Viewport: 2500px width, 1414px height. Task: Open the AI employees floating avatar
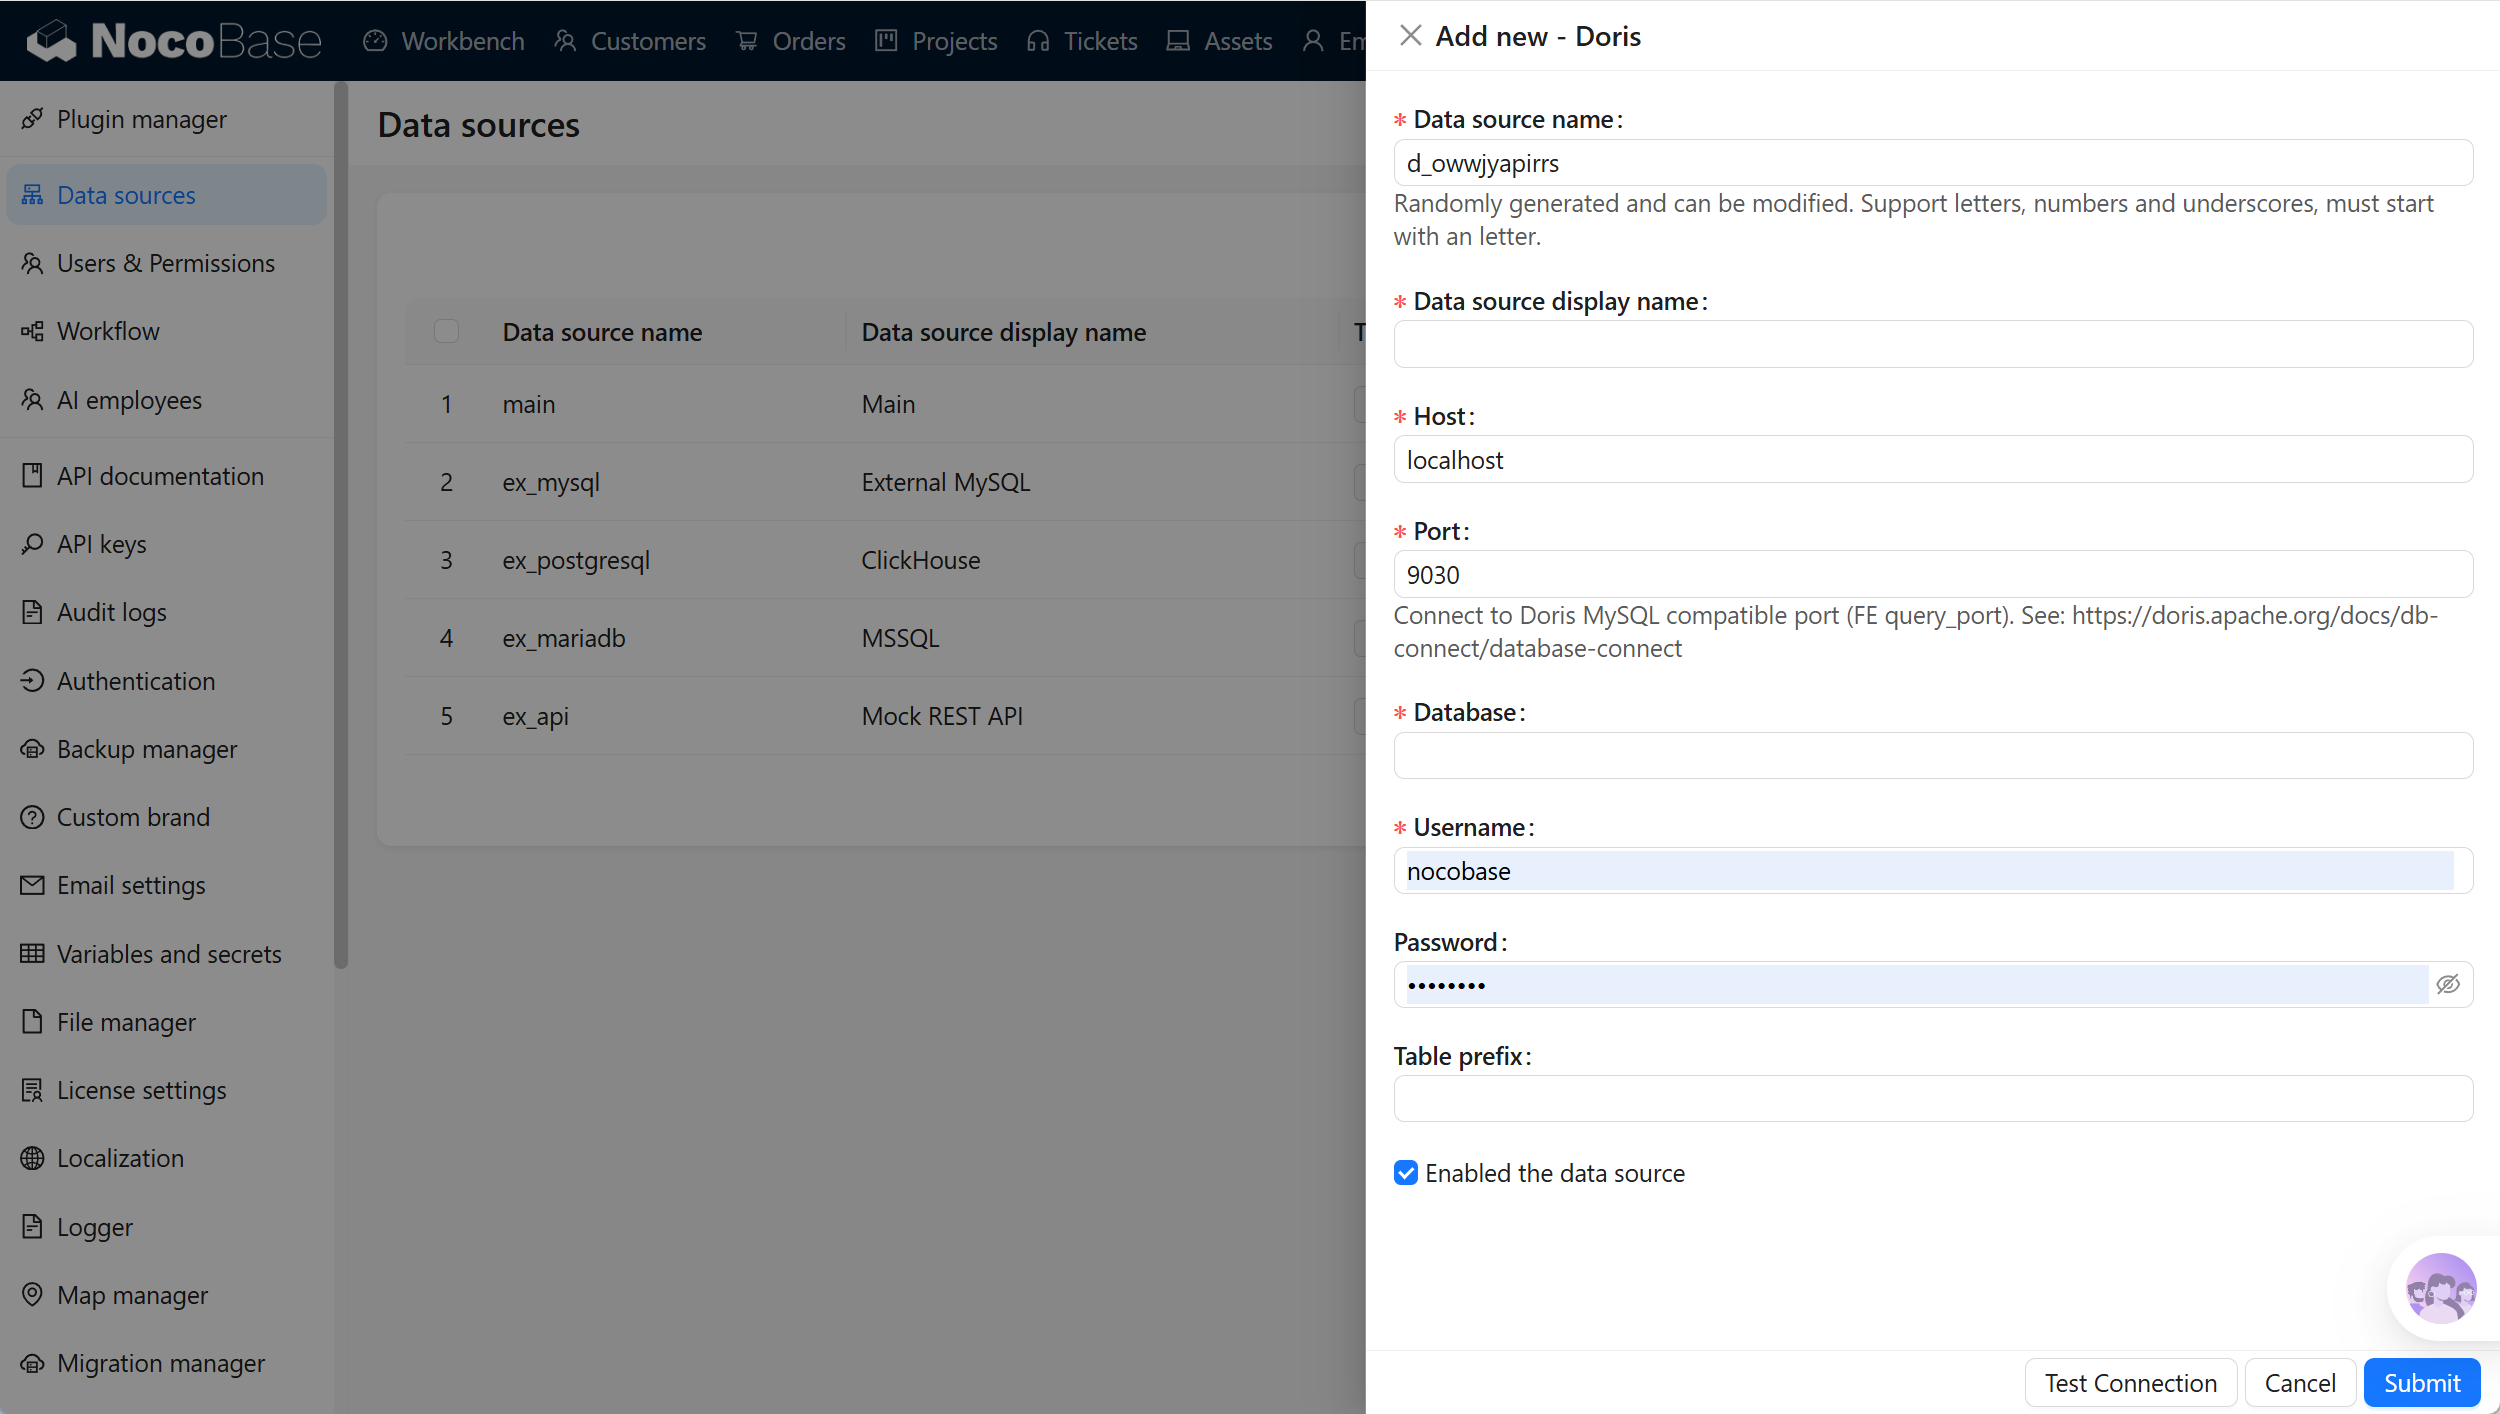click(2440, 1288)
